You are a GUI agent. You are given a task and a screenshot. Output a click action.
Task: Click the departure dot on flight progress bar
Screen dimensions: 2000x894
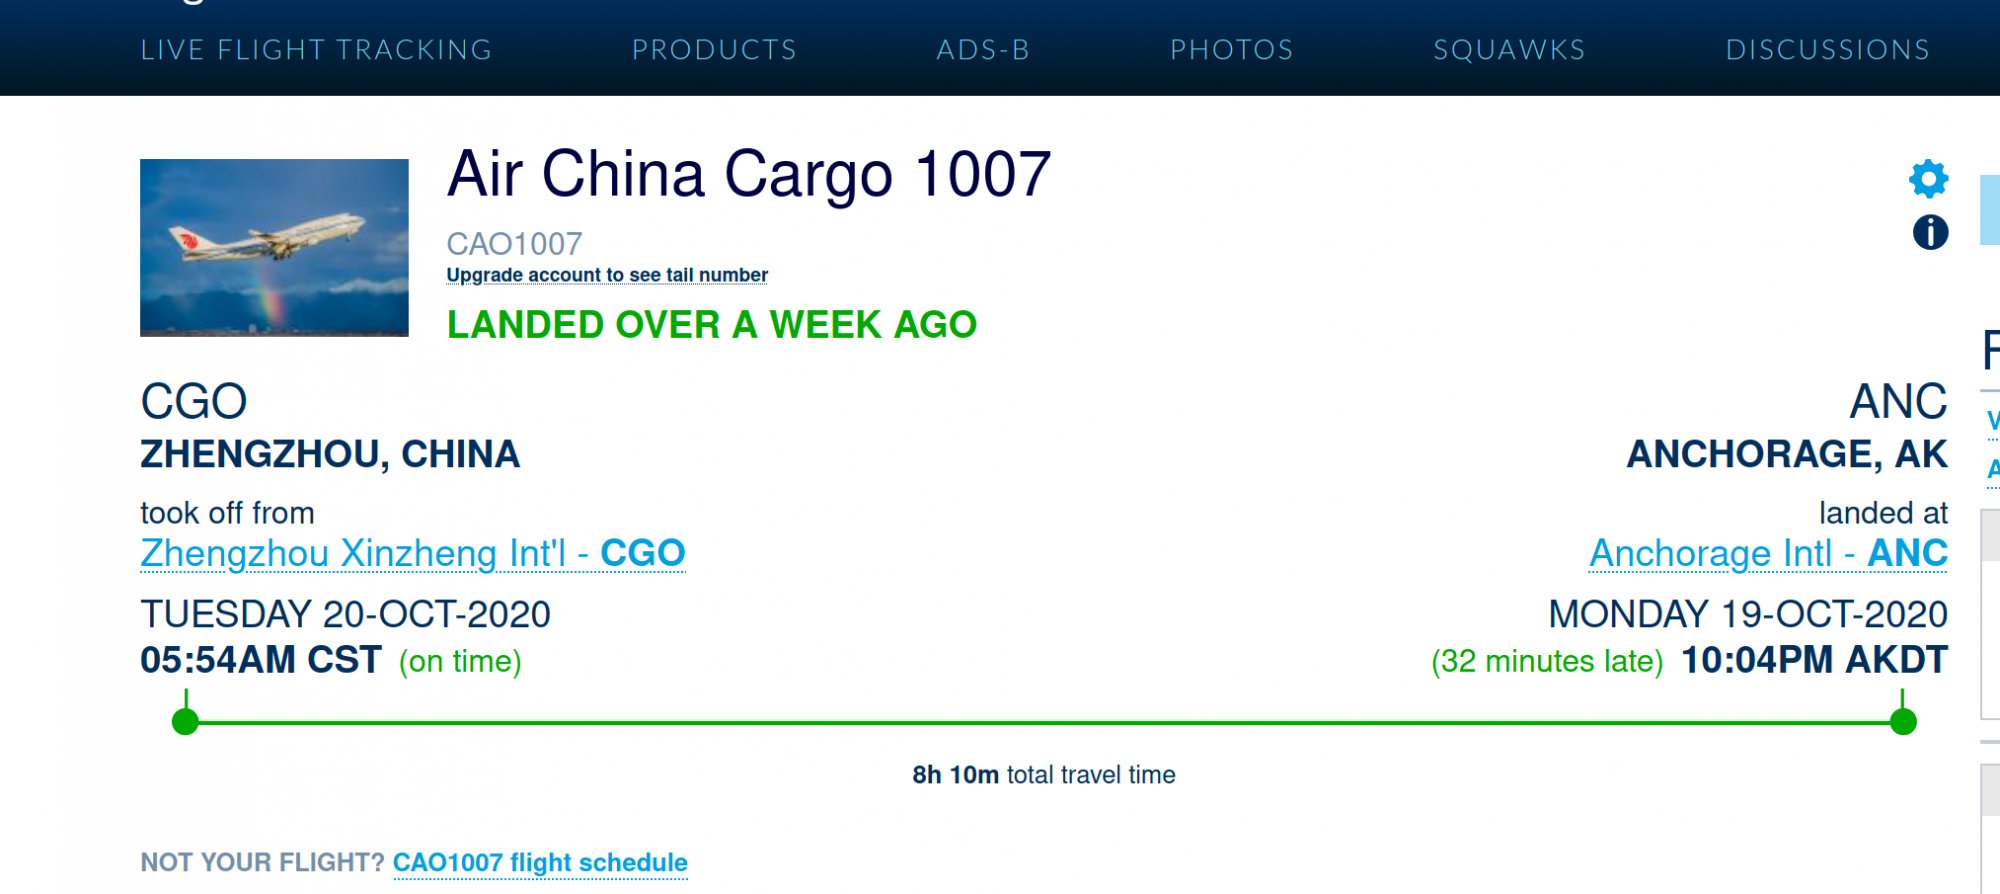(x=185, y=721)
